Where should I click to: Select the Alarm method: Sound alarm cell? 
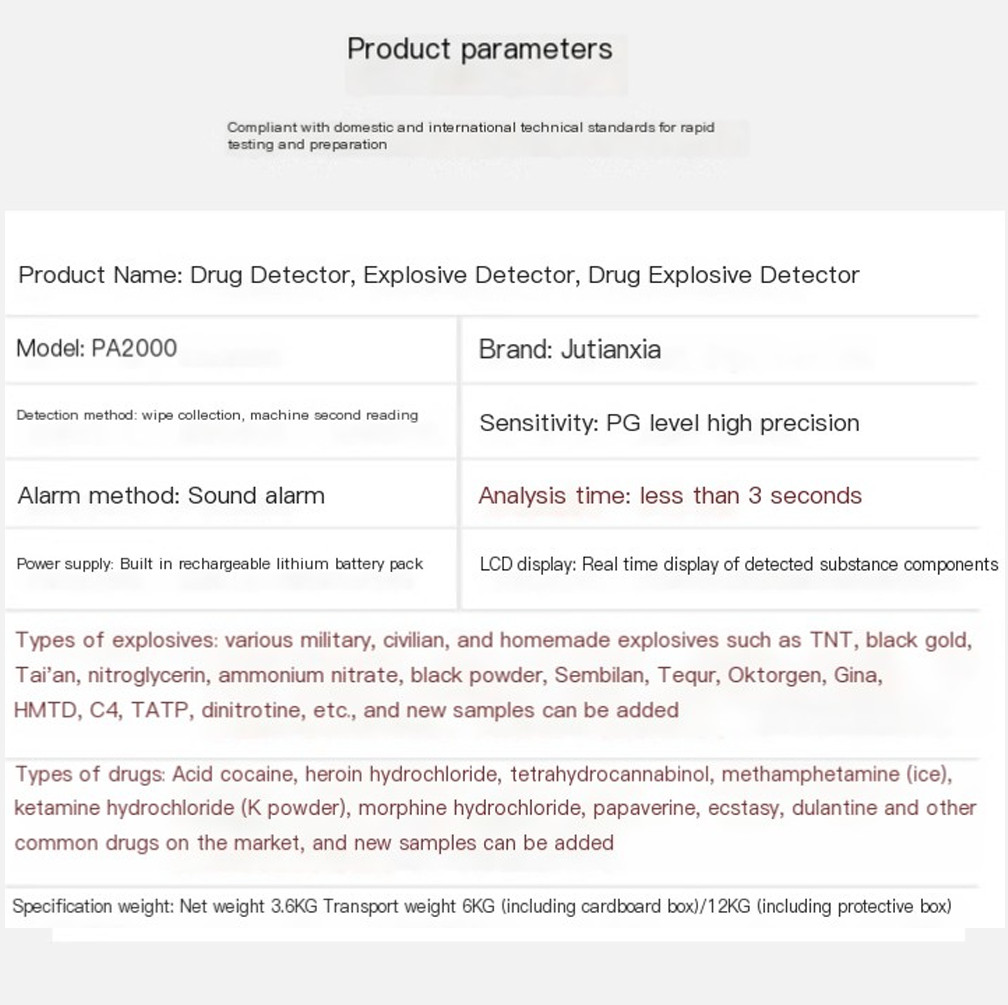click(x=171, y=496)
